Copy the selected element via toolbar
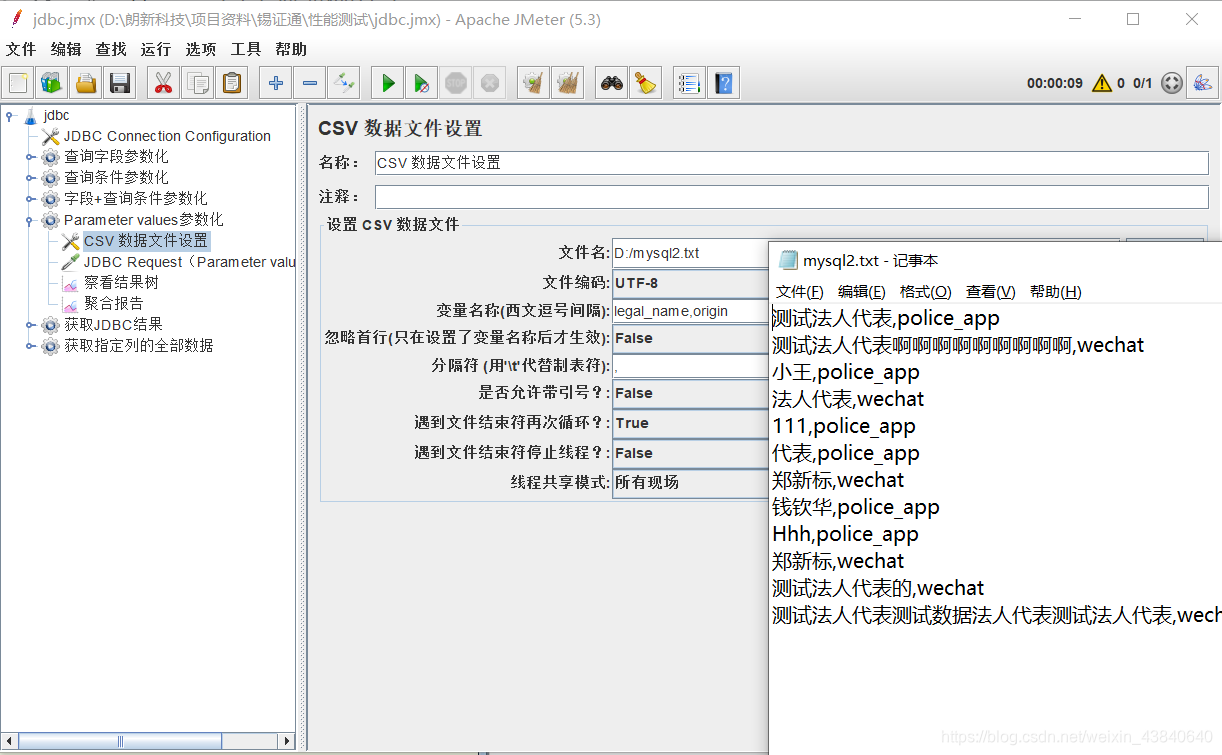1222x755 pixels. (x=198, y=83)
